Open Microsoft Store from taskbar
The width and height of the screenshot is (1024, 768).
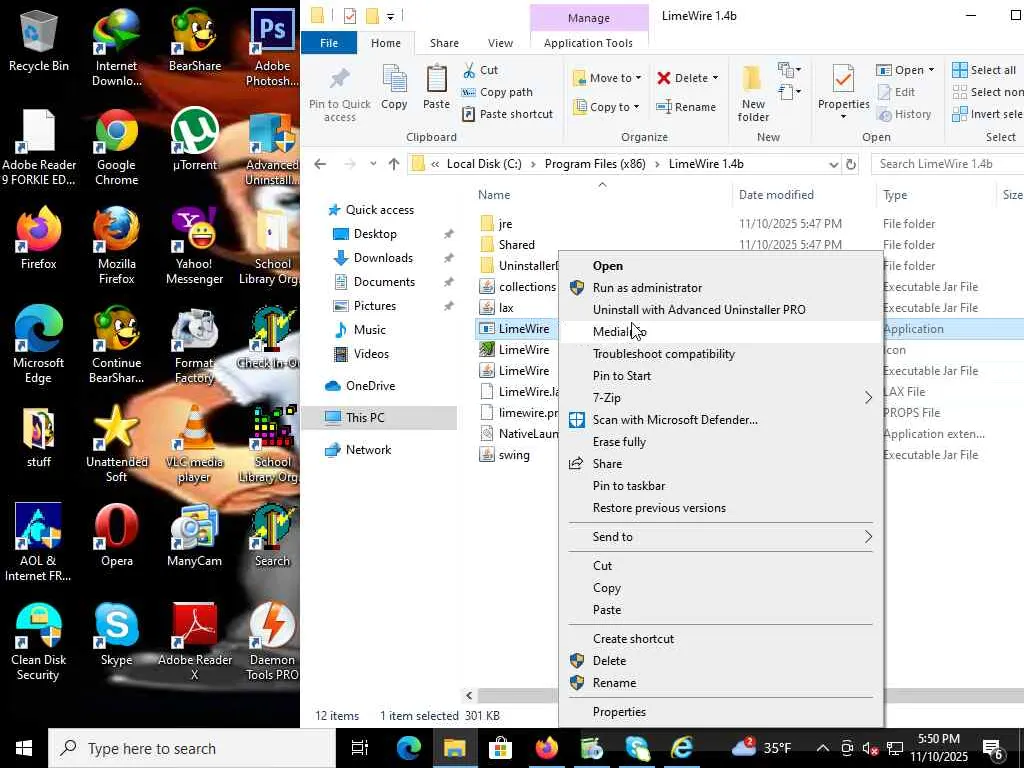[500, 748]
